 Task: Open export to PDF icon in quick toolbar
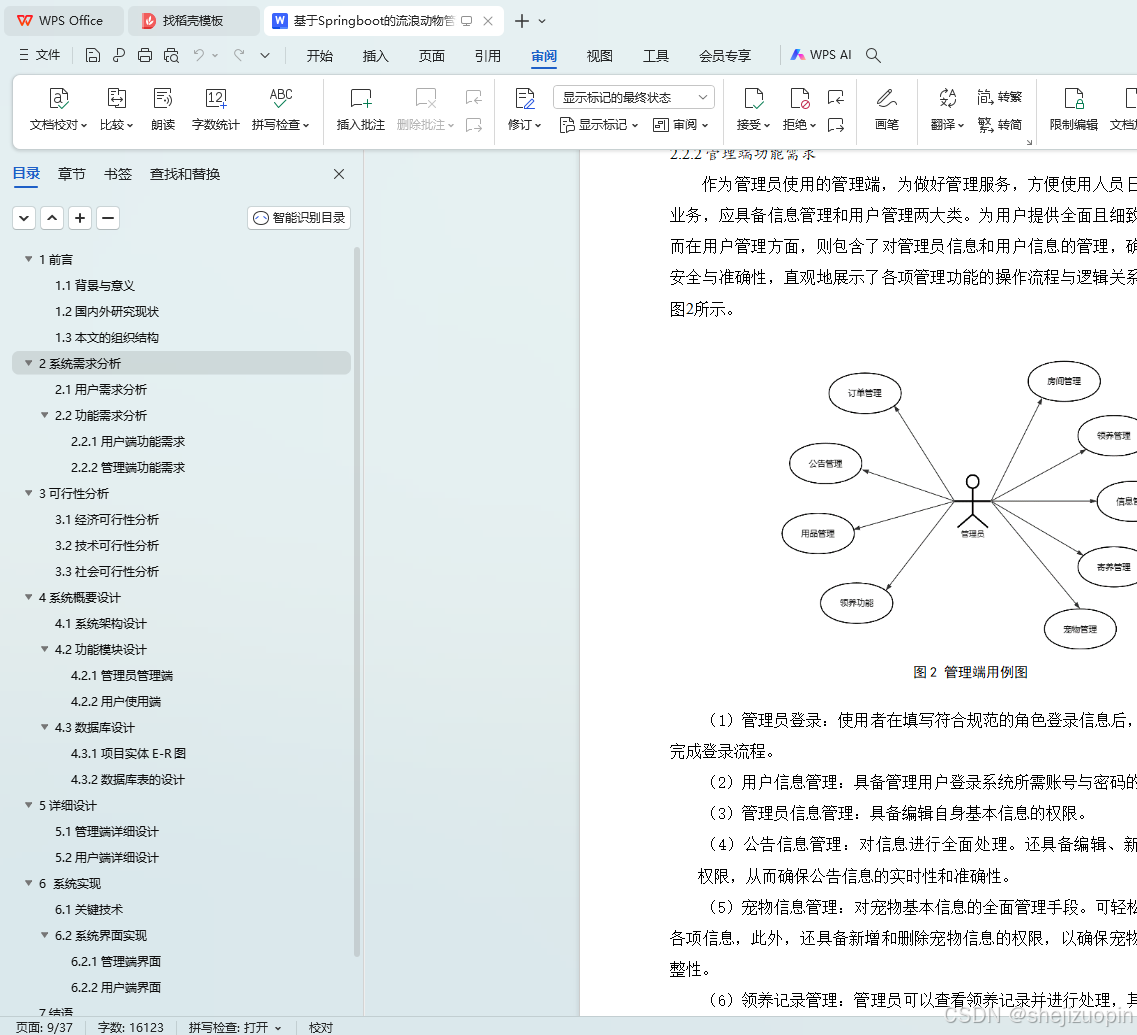point(119,55)
